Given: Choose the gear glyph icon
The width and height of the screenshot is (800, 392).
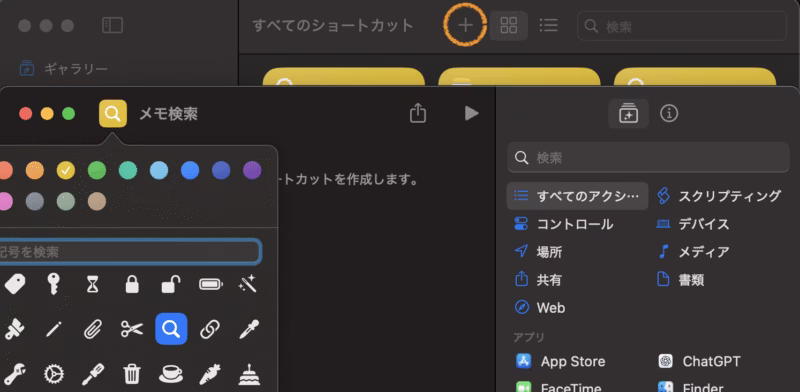Looking at the screenshot, I should [x=54, y=375].
